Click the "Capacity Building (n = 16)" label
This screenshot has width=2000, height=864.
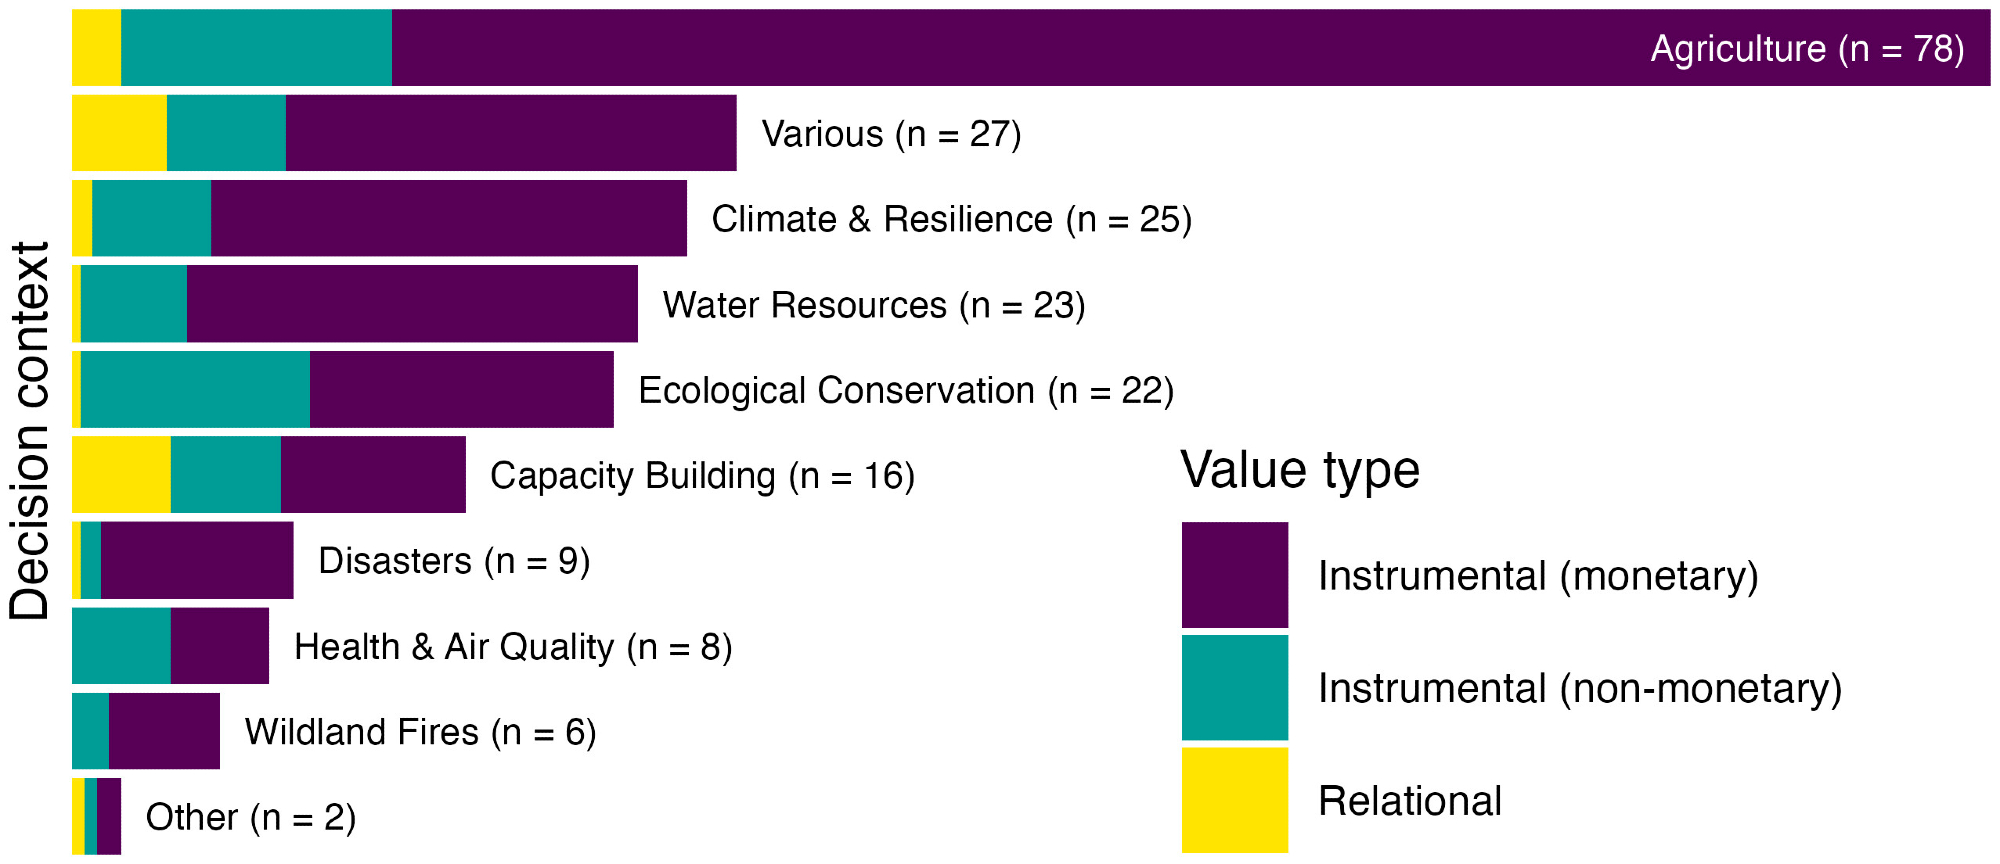pos(702,476)
